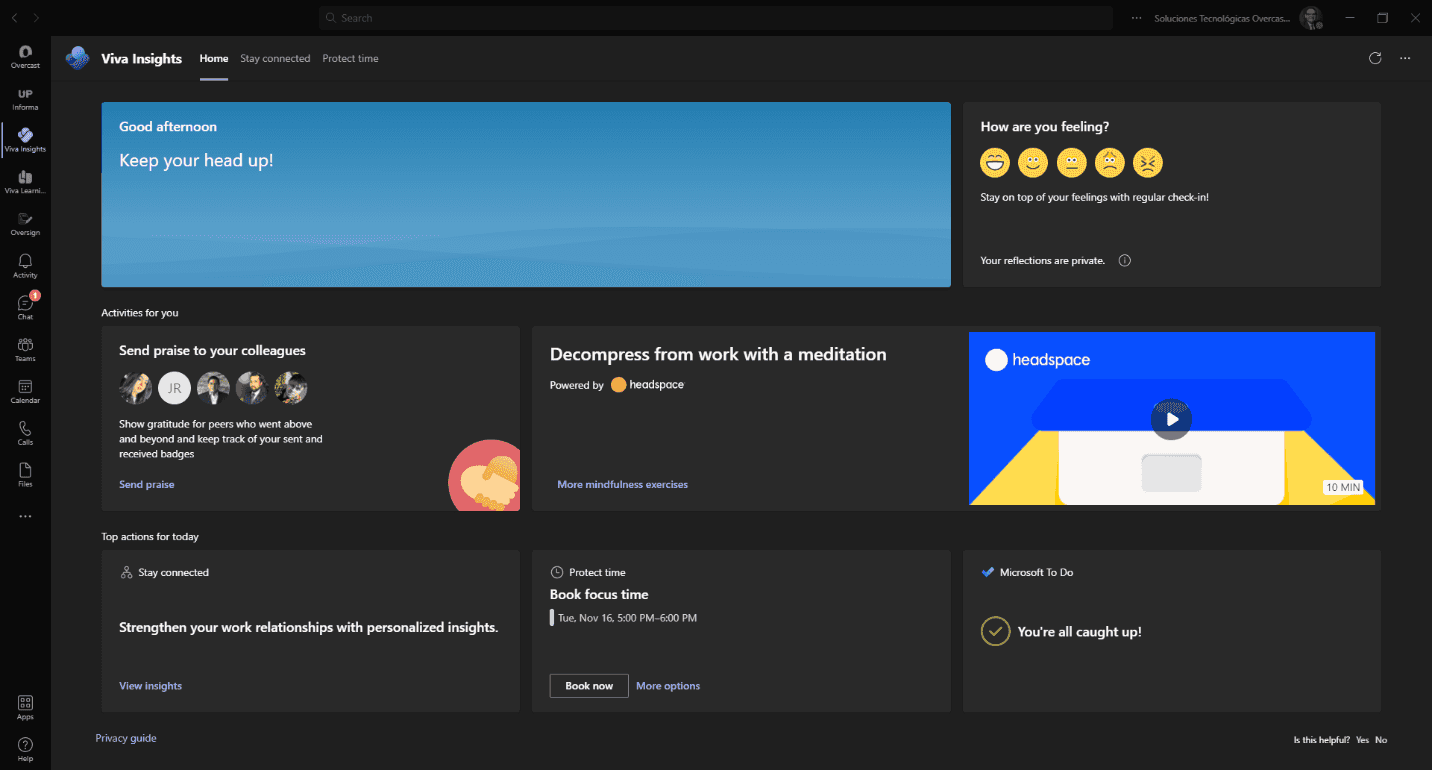Click the Book focus time heading

point(599,594)
